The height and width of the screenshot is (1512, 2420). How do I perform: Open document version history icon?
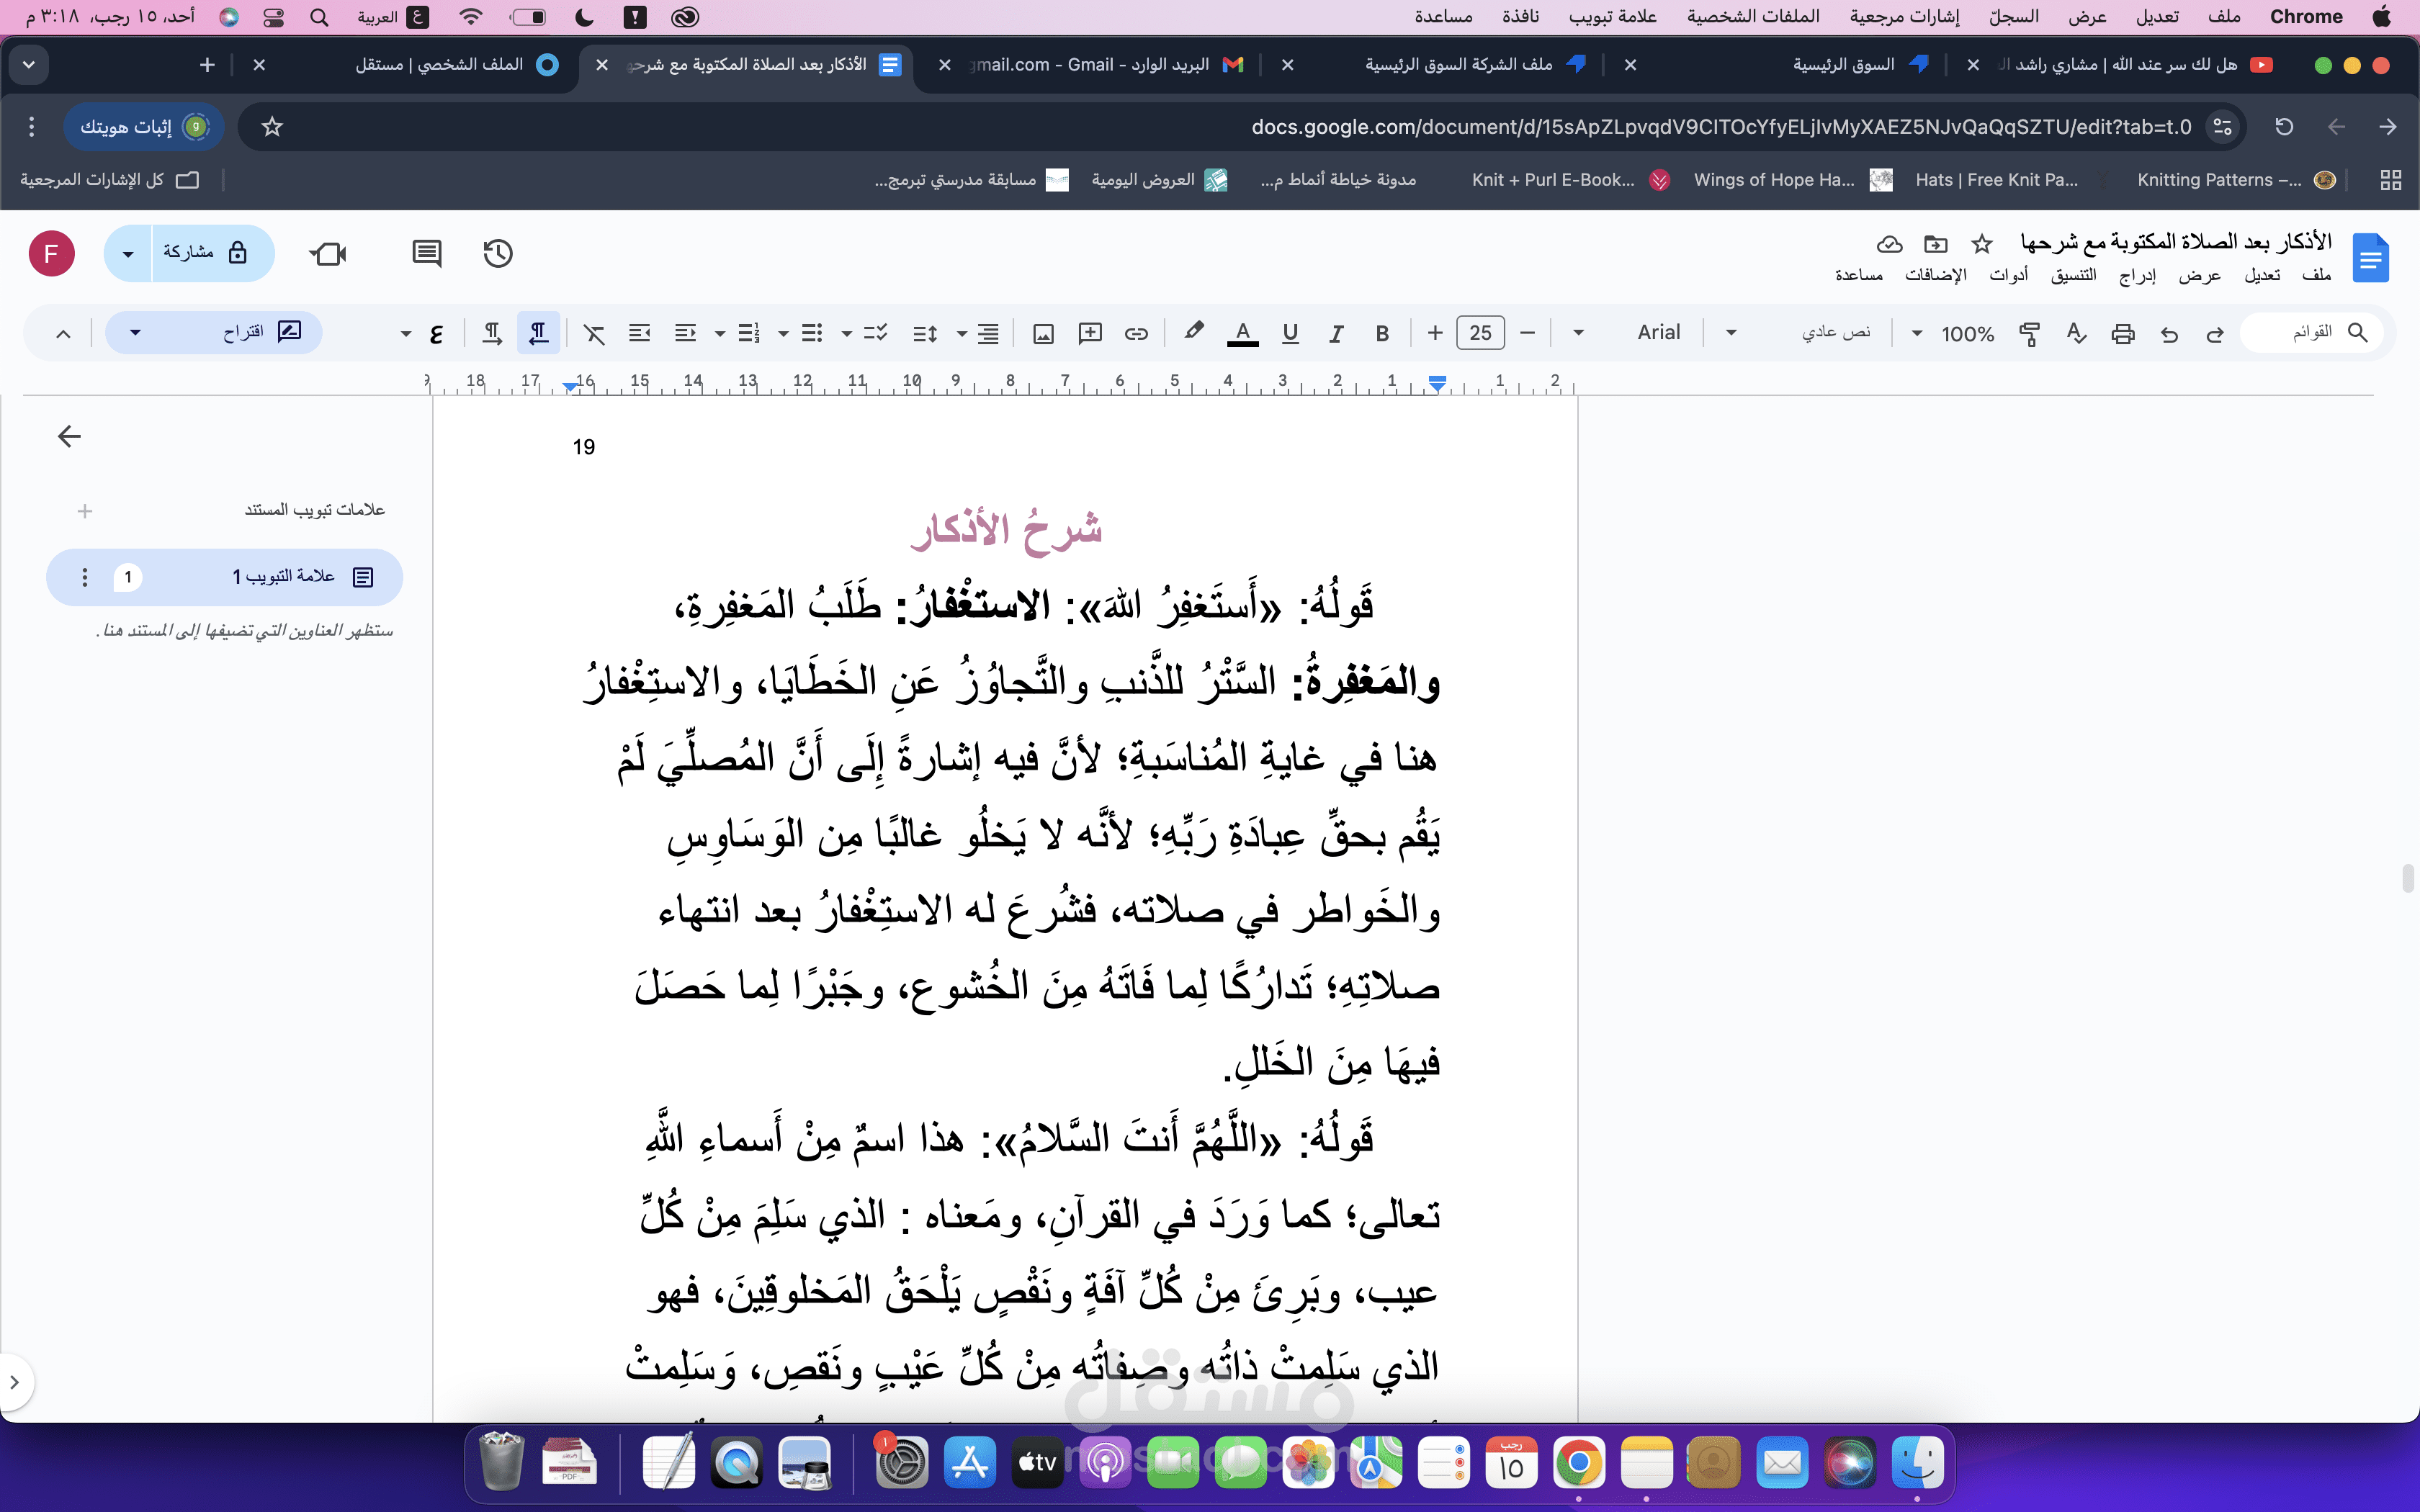pos(497,253)
